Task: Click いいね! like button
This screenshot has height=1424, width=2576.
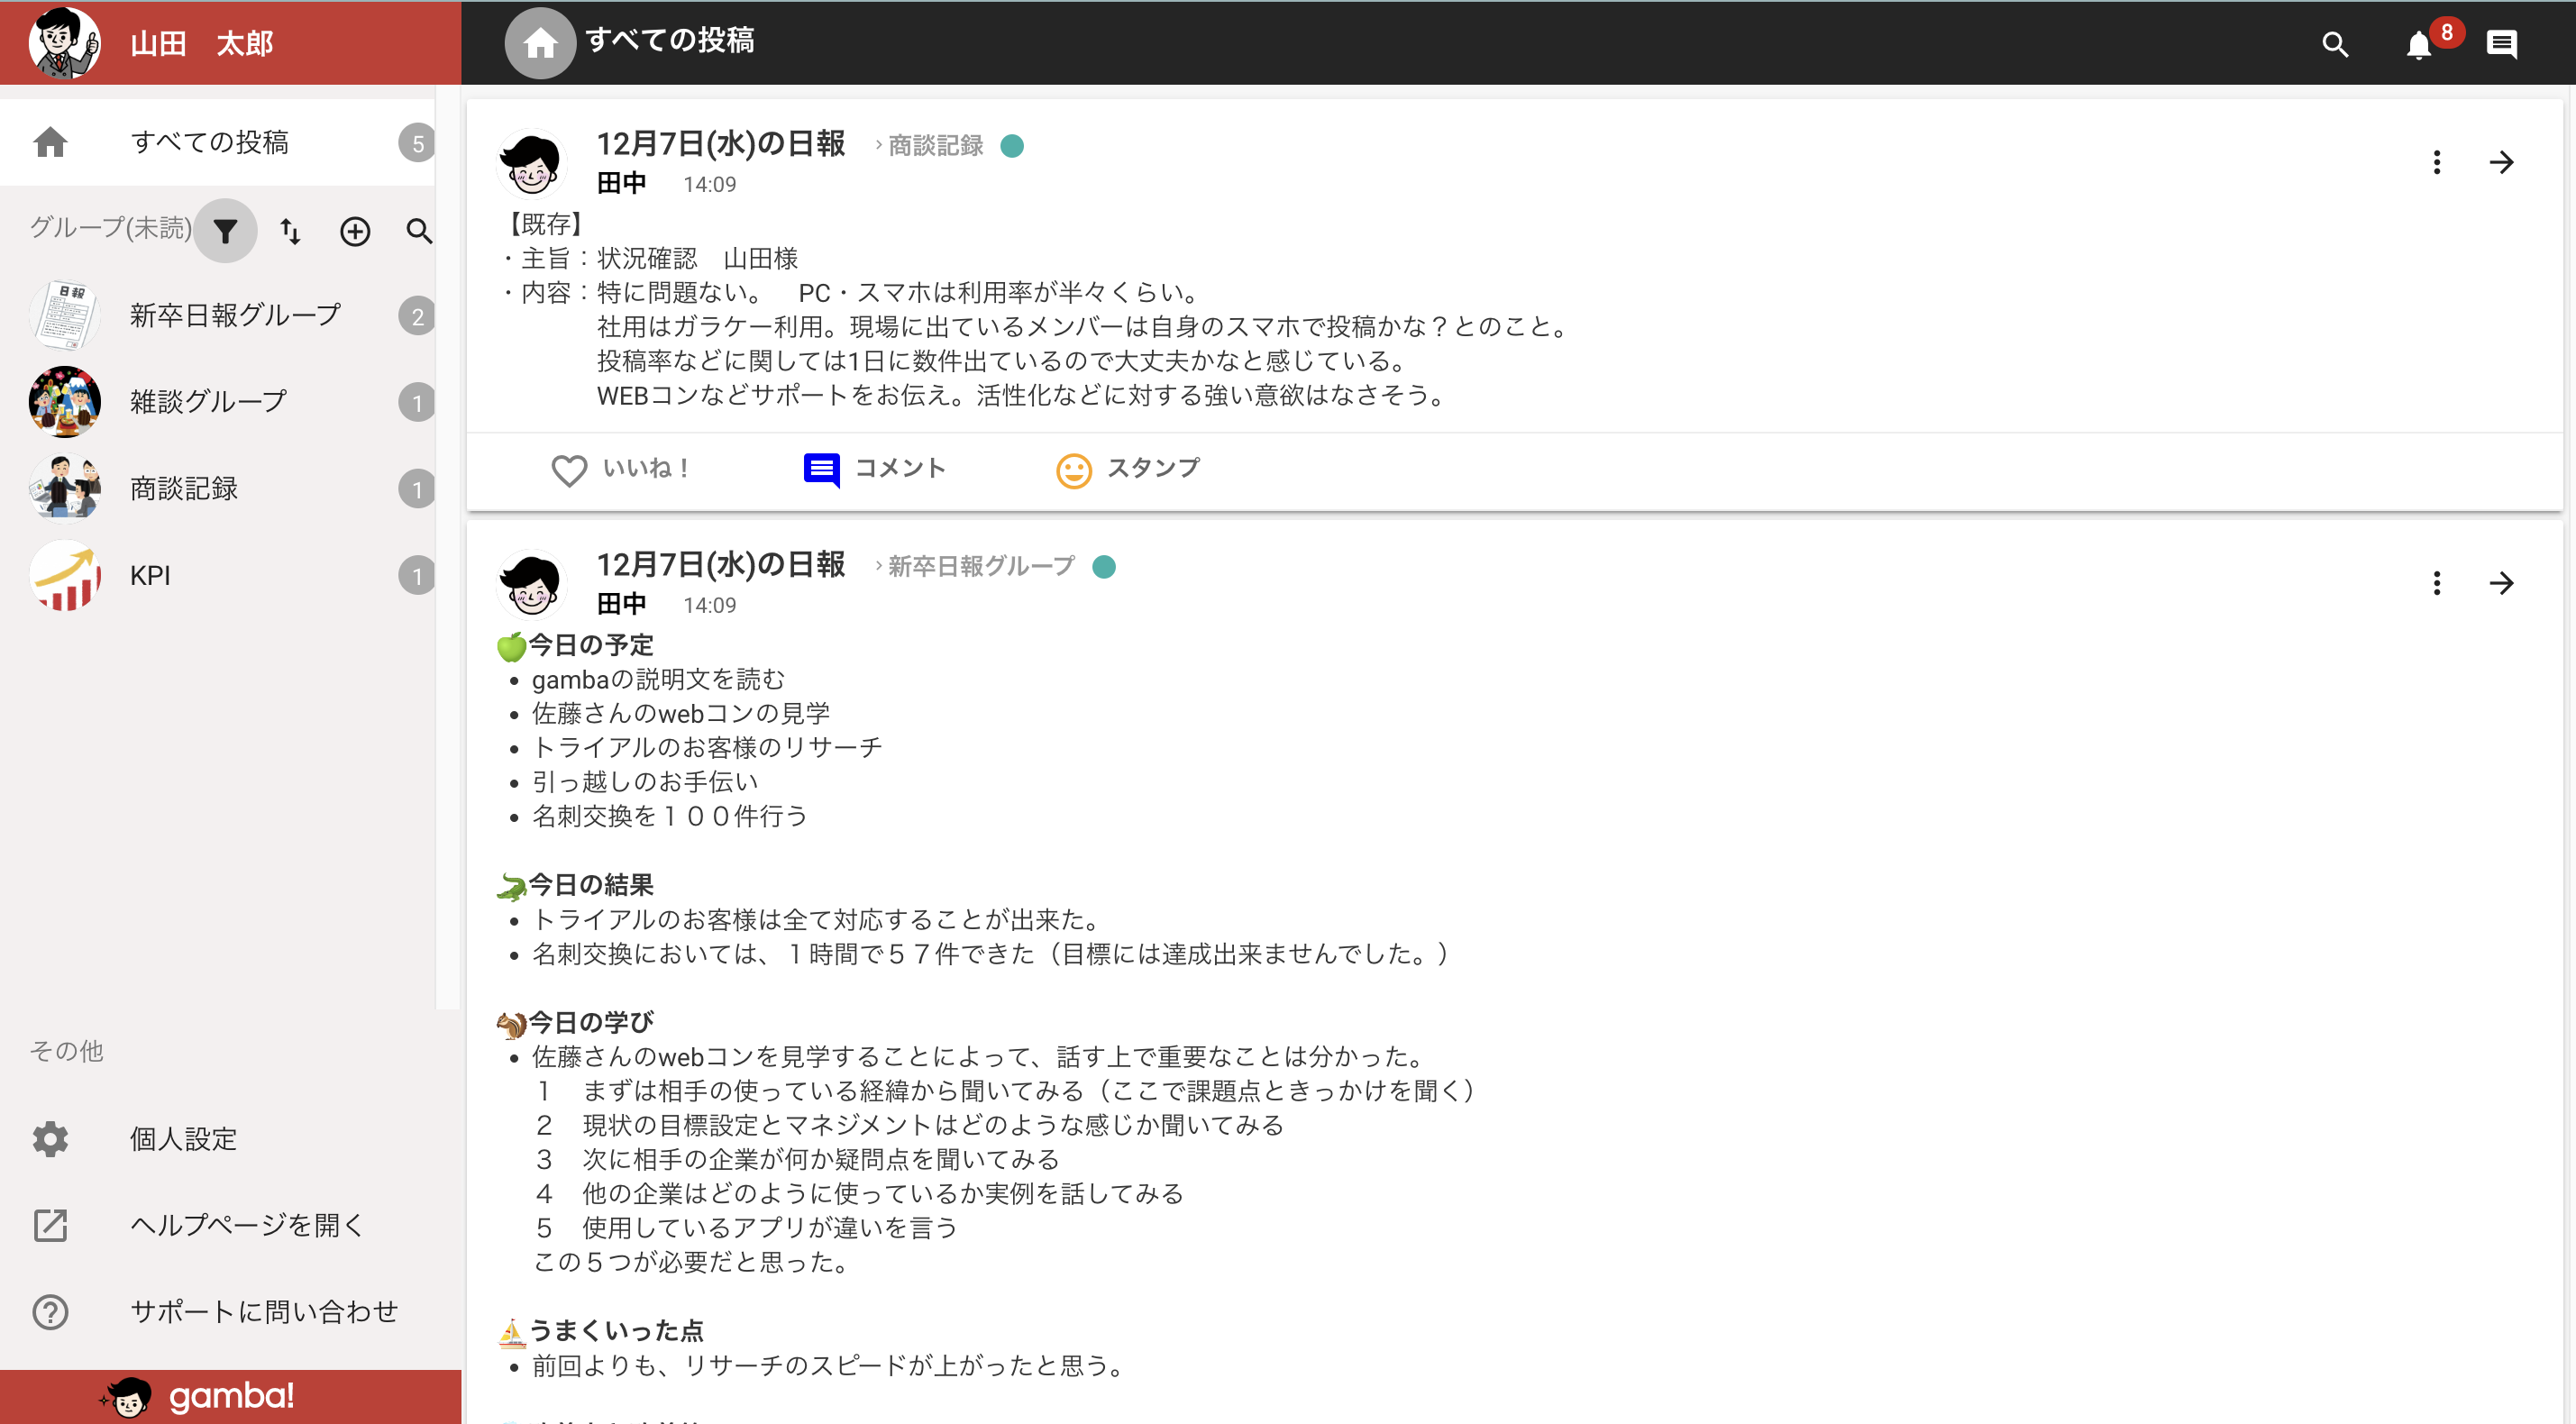Action: point(620,469)
